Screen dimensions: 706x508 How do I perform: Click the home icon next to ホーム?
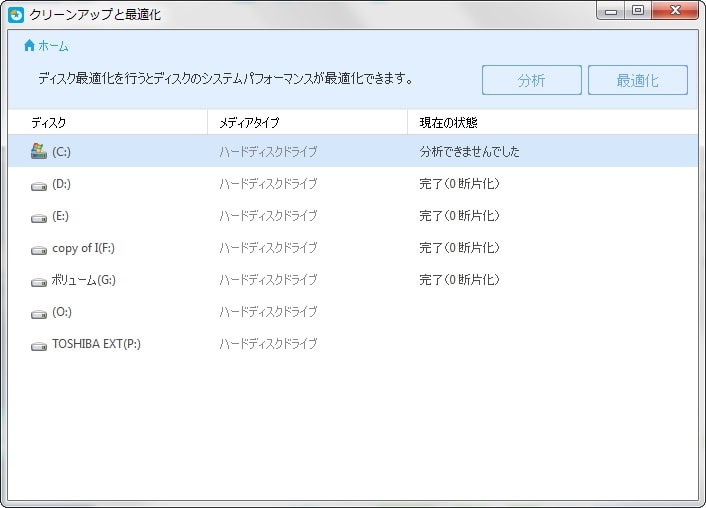click(x=29, y=46)
